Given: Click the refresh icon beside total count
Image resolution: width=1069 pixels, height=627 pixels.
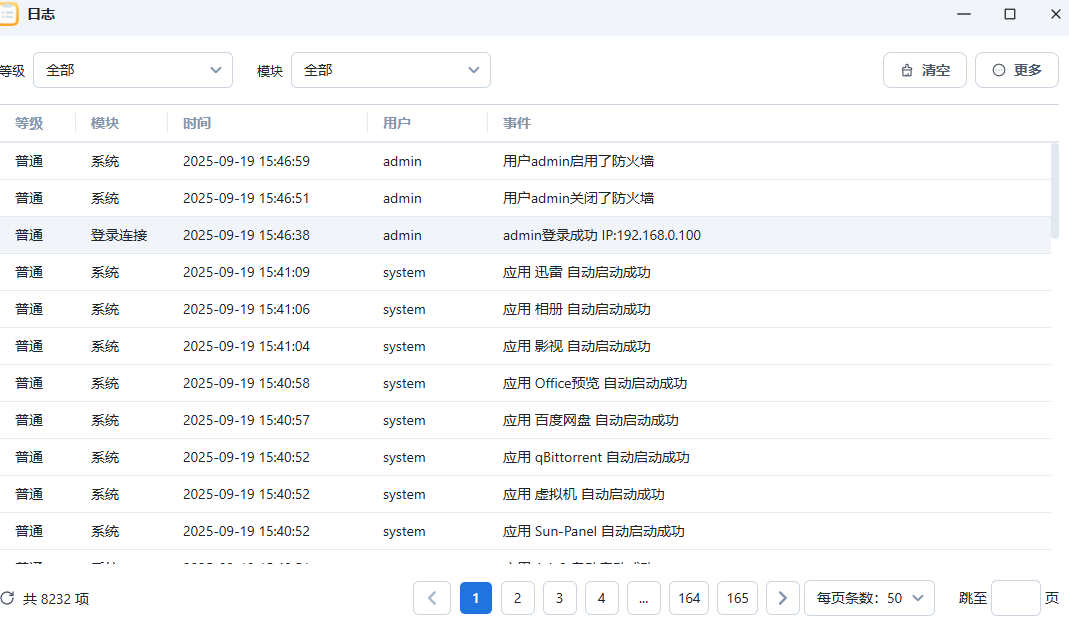Looking at the screenshot, I should (x=7, y=598).
